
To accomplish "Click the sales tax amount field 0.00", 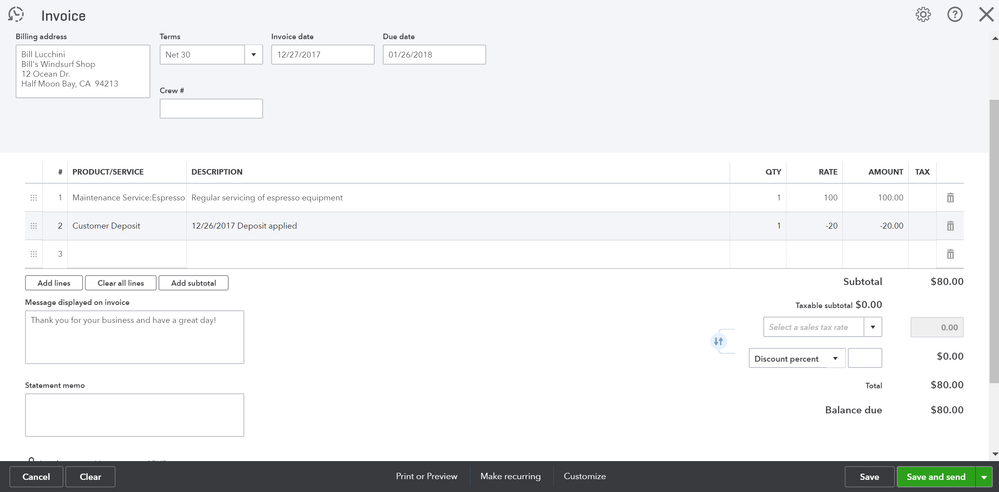I will 938,327.
